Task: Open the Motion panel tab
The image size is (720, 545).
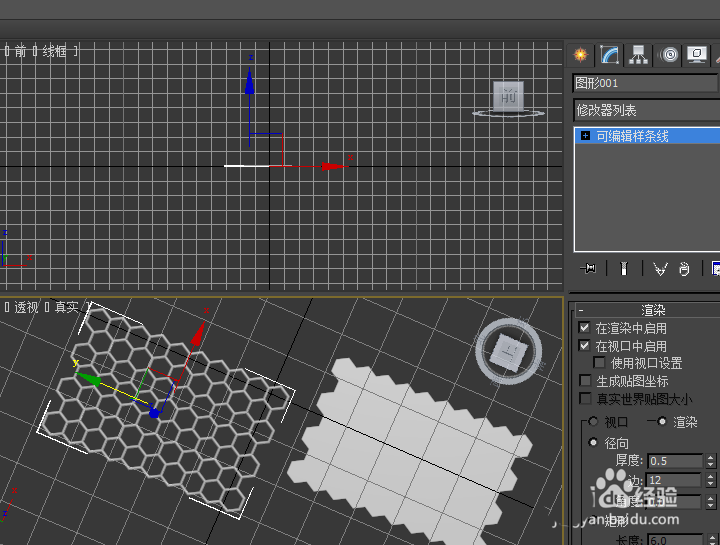Action: tap(669, 55)
